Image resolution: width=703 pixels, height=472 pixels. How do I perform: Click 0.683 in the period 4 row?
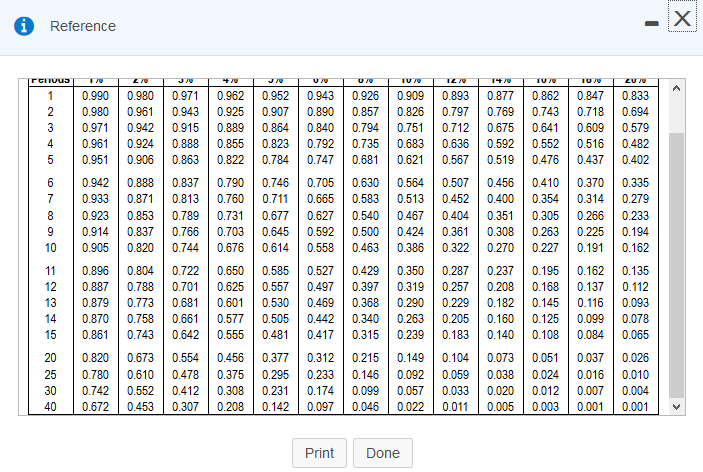(410, 144)
